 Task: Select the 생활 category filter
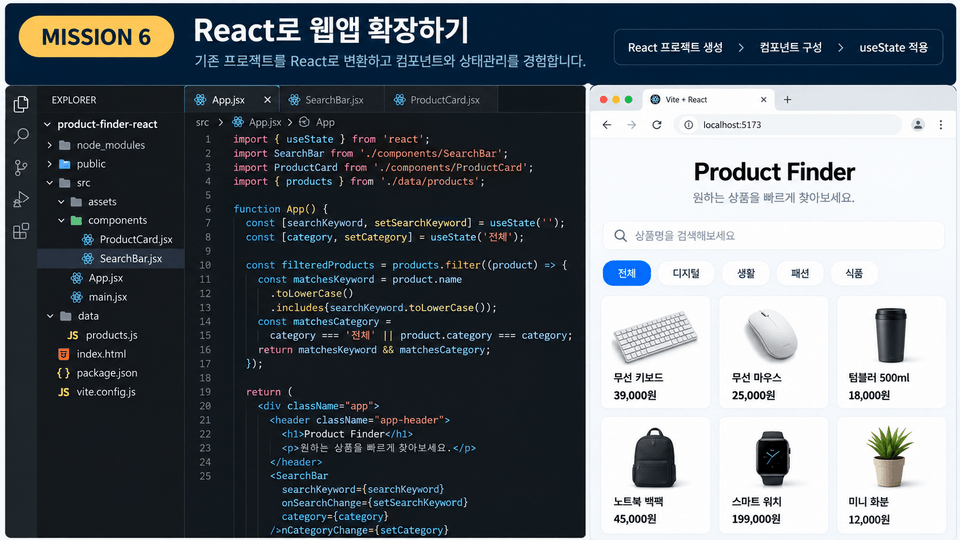point(746,273)
